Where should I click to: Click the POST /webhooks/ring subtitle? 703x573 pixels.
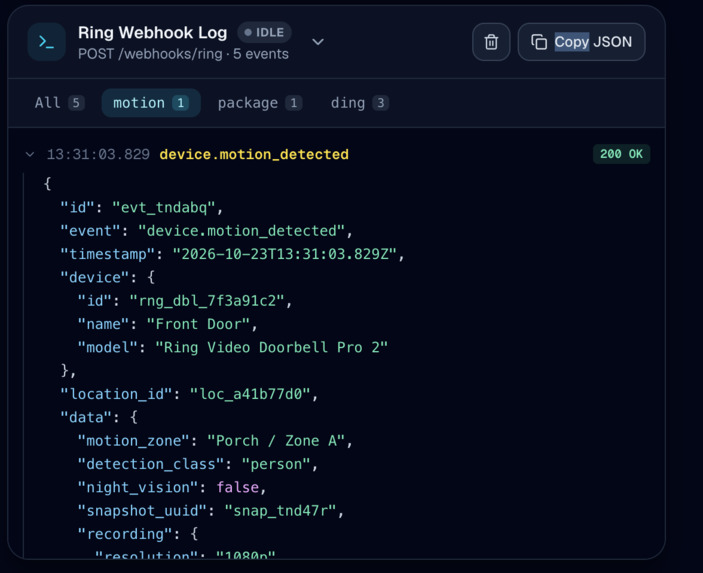(x=183, y=54)
